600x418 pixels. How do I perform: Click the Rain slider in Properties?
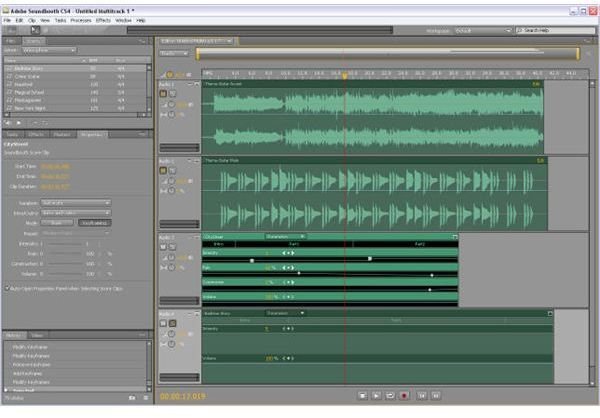(64, 254)
